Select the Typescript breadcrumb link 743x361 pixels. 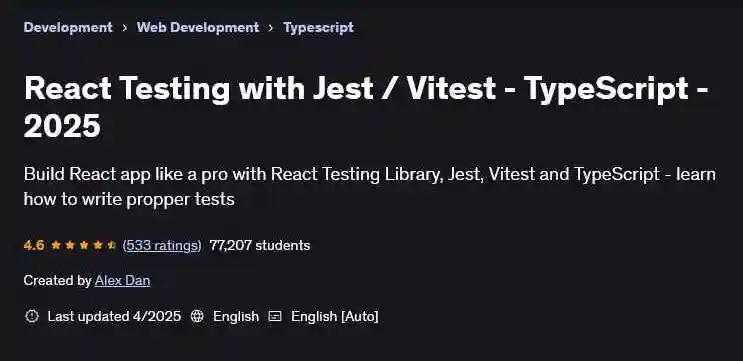[318, 27]
